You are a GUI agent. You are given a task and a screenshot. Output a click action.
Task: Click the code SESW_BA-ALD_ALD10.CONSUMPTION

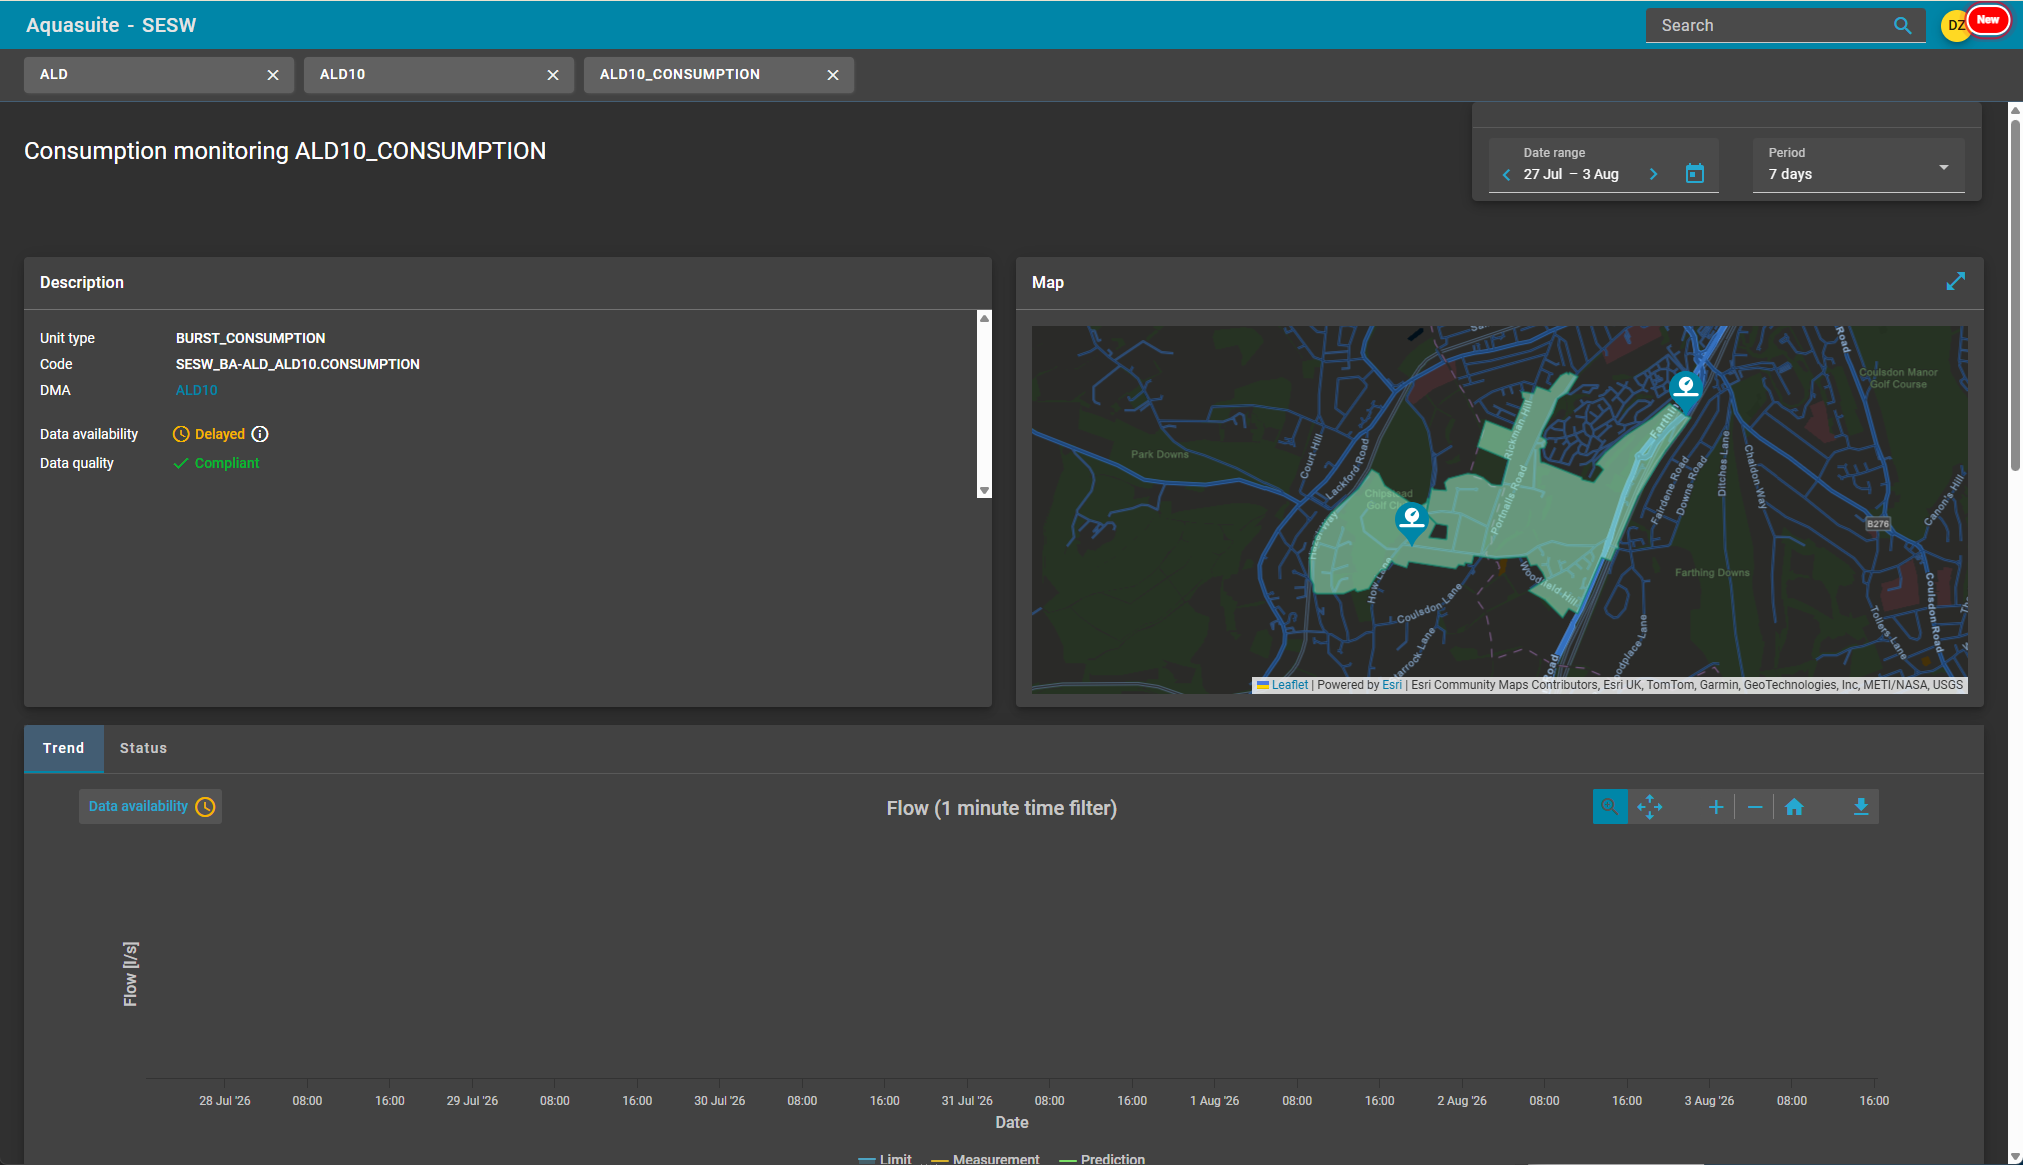point(298,364)
